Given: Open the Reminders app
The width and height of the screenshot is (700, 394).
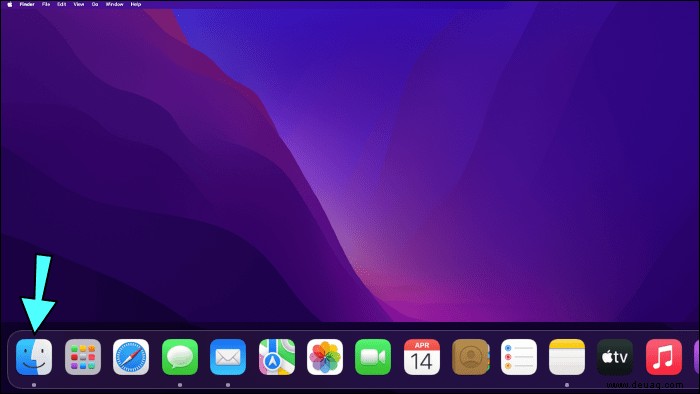Looking at the screenshot, I should point(518,357).
